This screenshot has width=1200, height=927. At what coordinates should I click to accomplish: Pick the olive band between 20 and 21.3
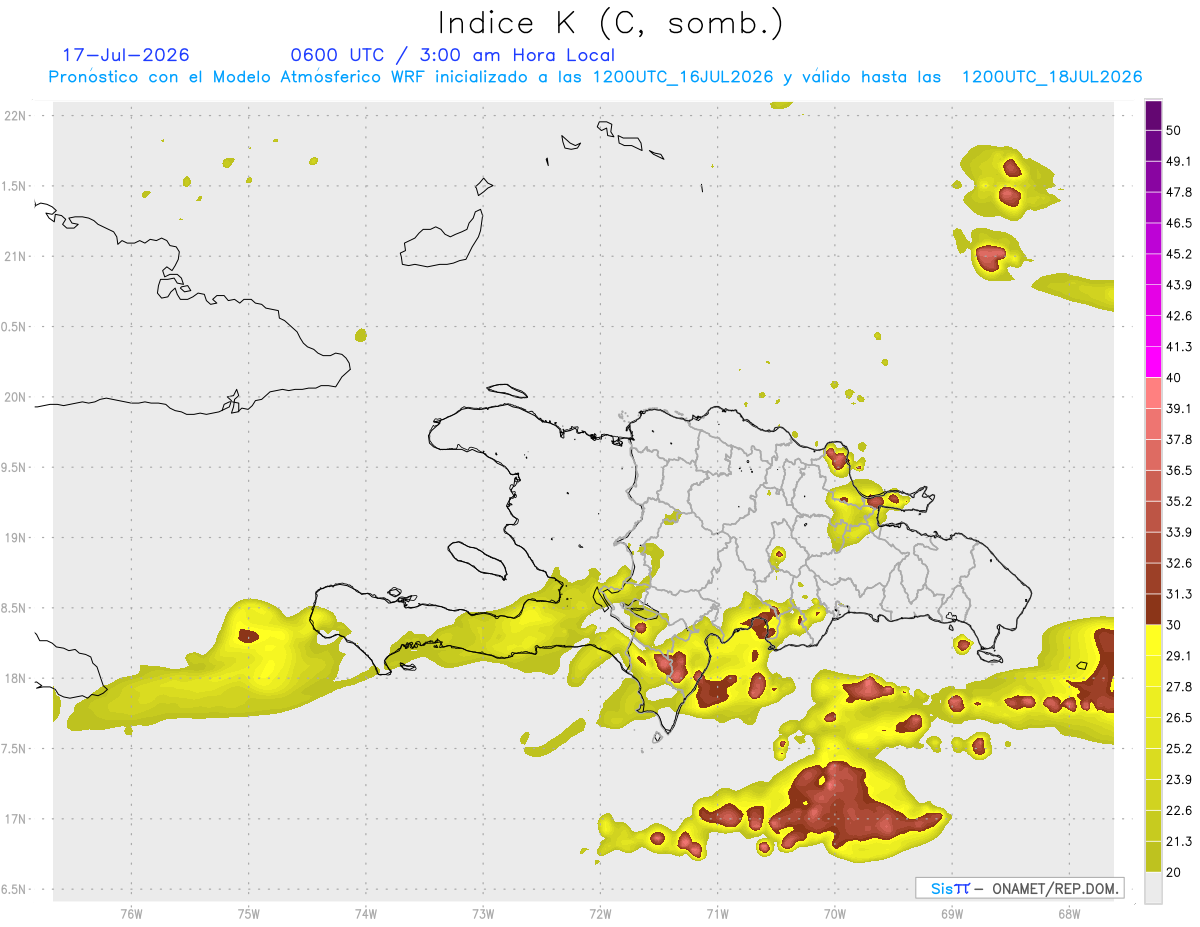pos(1153,857)
